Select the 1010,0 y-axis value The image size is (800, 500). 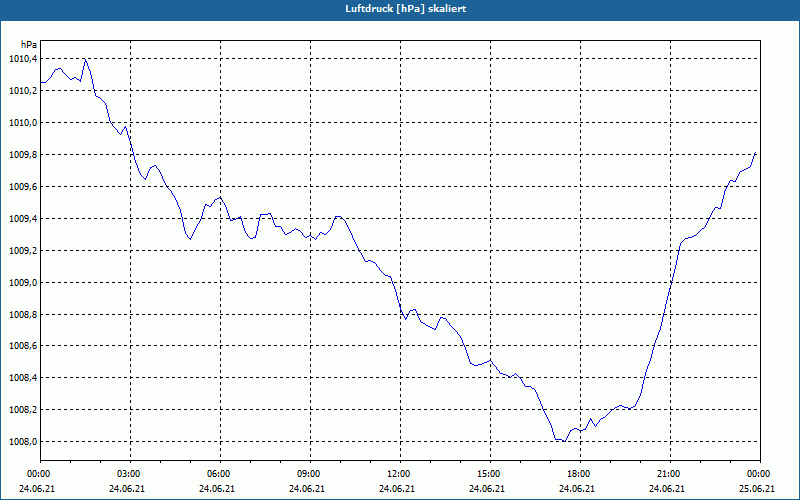(x=23, y=122)
